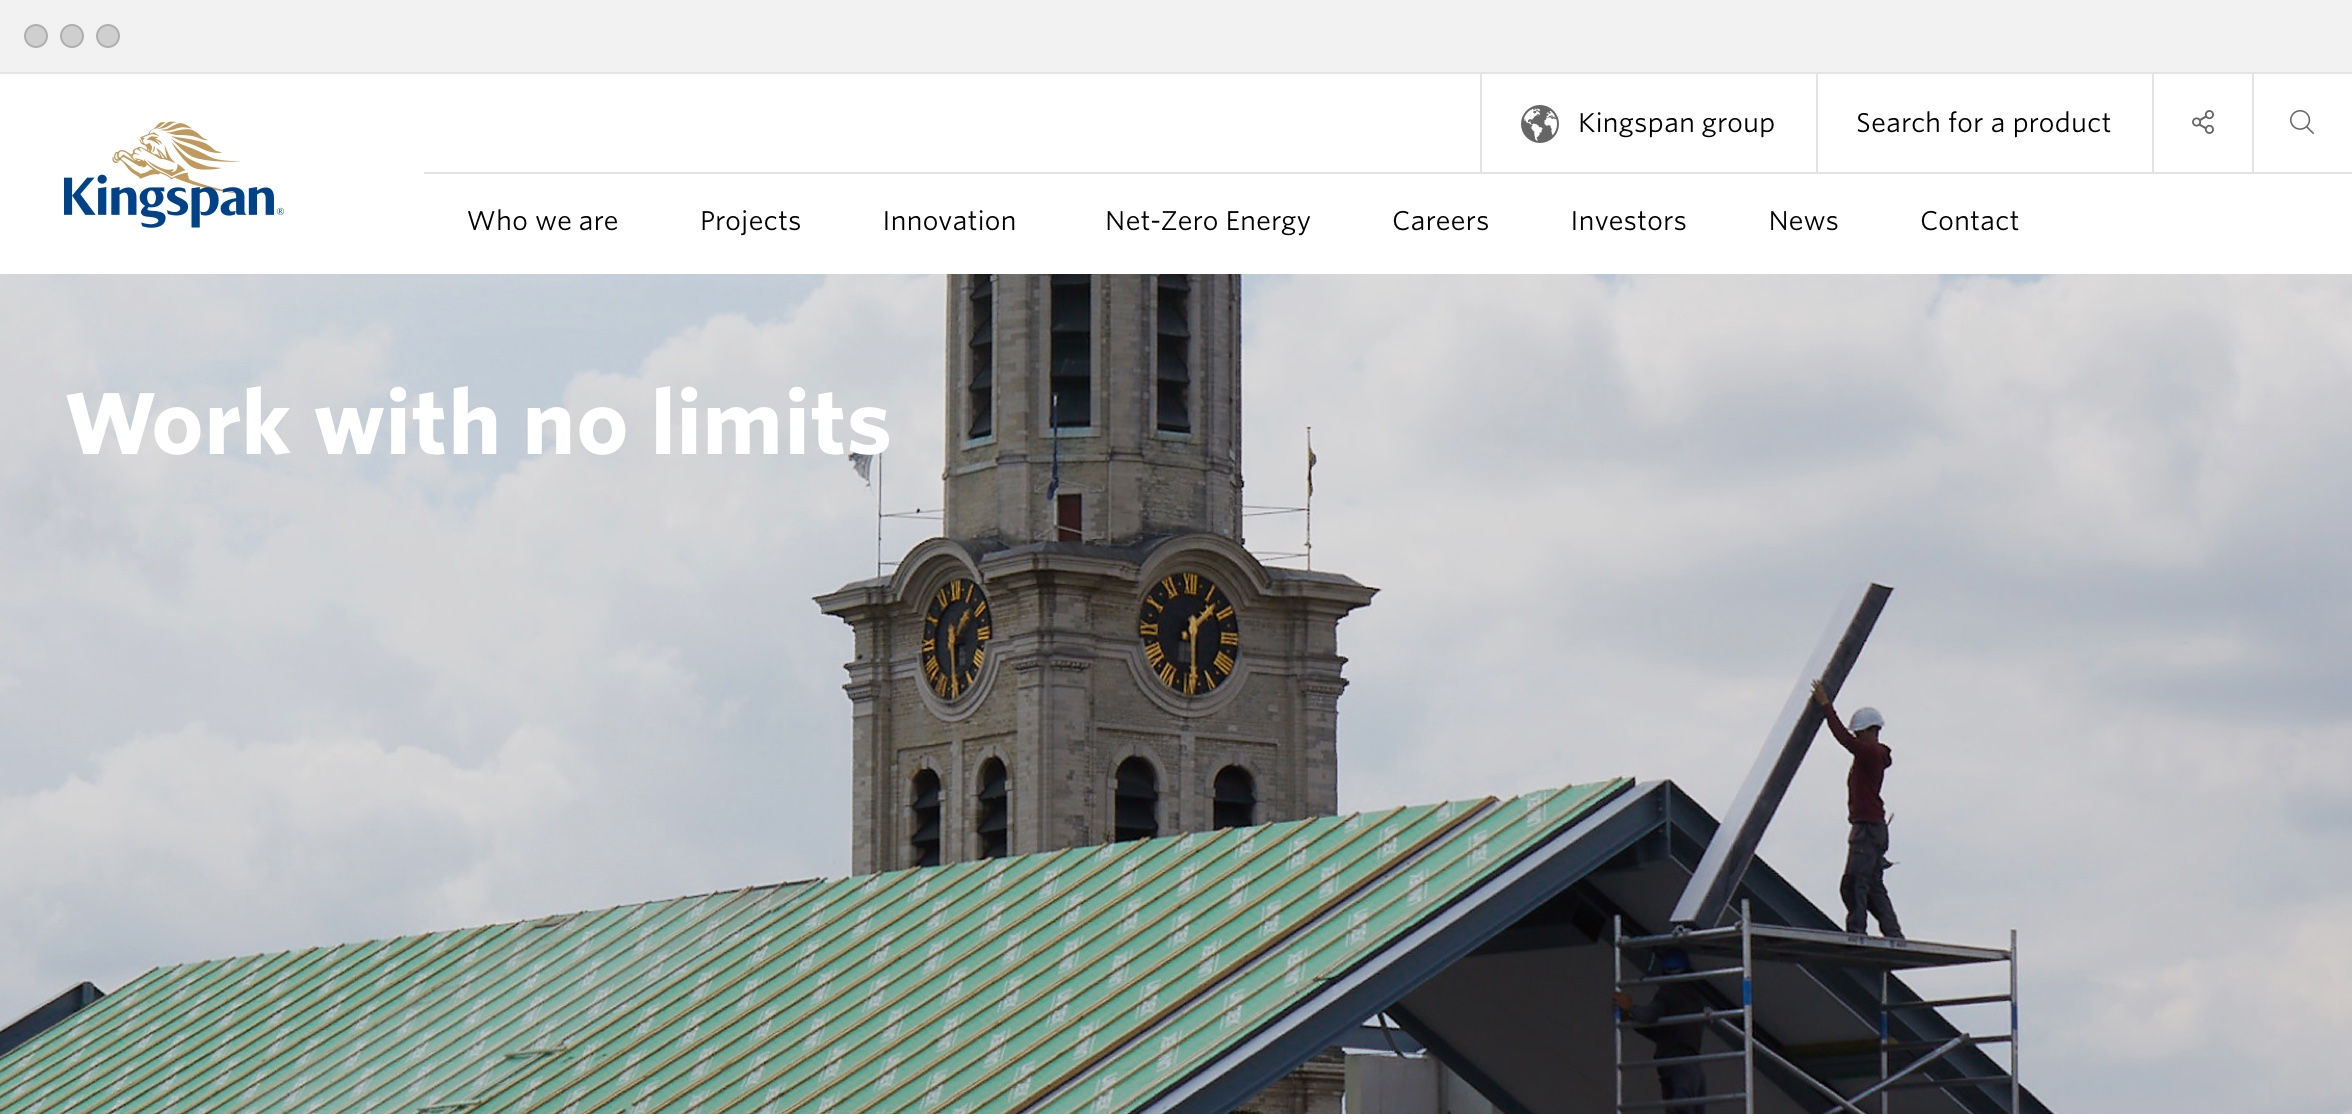Open the Net-Zero Energy section
The image size is (2352, 1114).
pos(1207,221)
